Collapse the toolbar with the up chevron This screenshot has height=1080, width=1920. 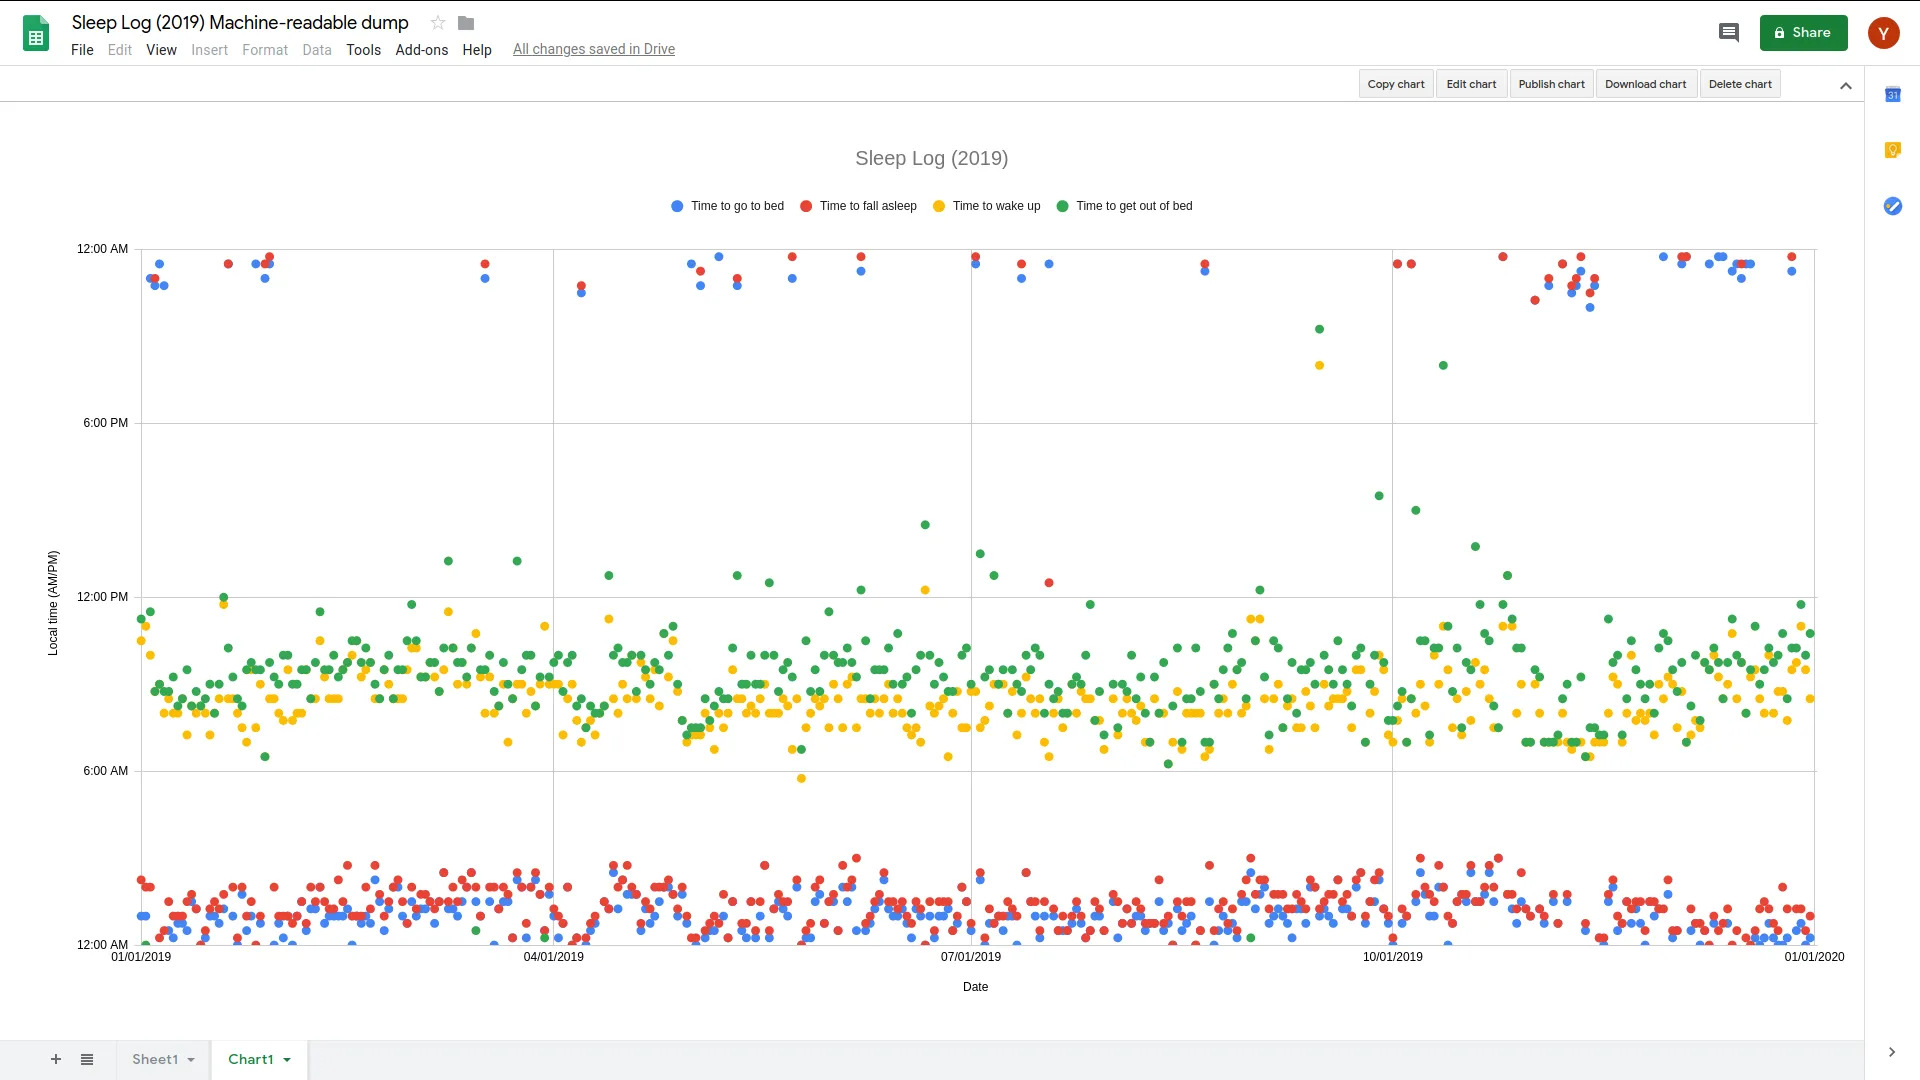click(x=1845, y=86)
